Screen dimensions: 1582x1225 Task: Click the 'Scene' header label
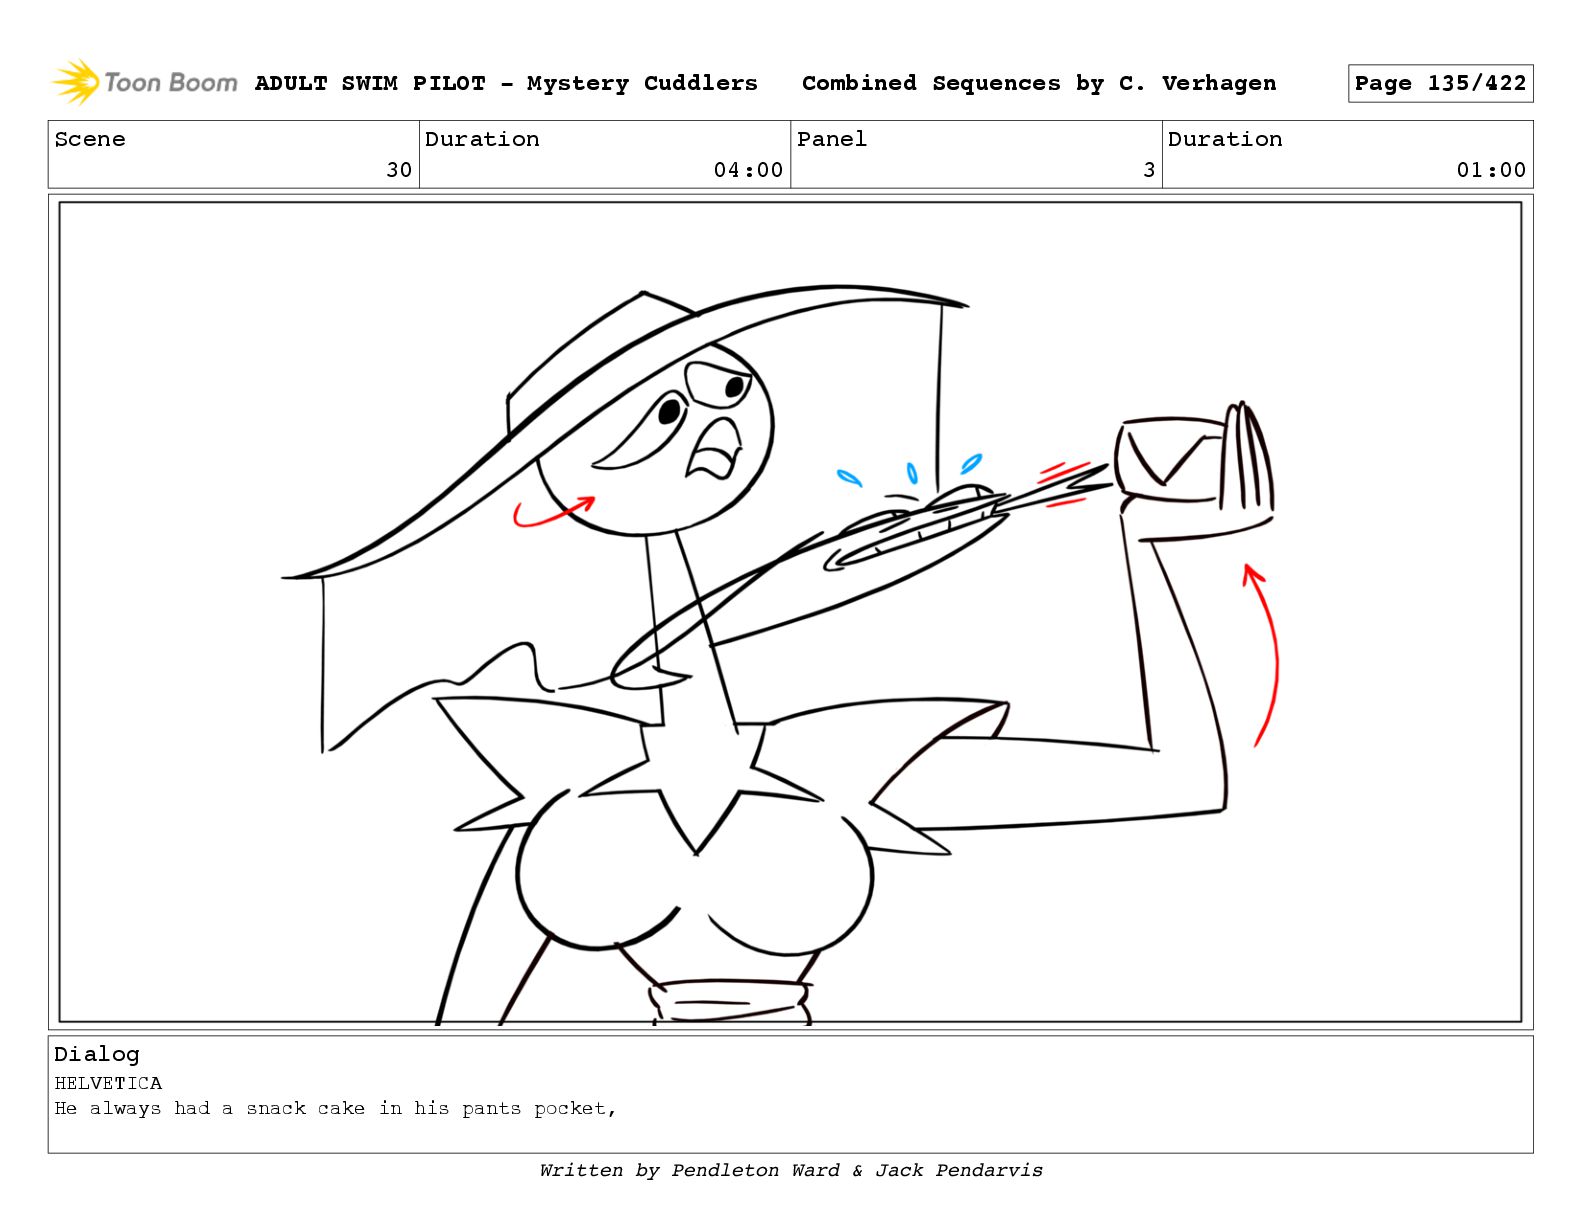(90, 139)
